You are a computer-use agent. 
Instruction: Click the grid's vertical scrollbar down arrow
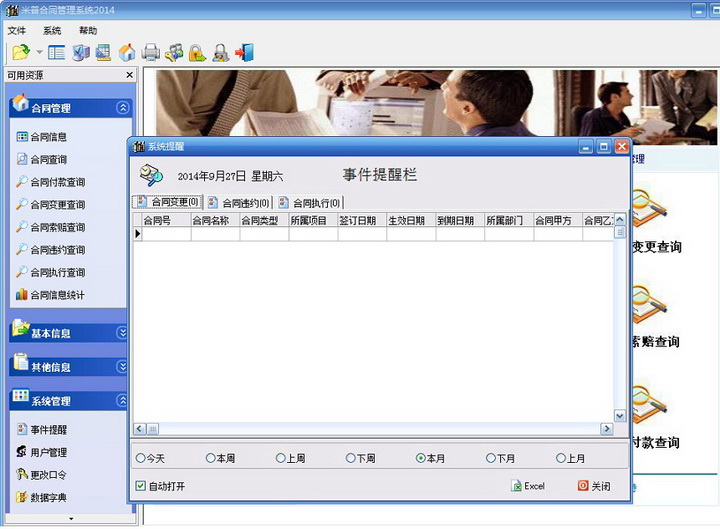point(619,416)
